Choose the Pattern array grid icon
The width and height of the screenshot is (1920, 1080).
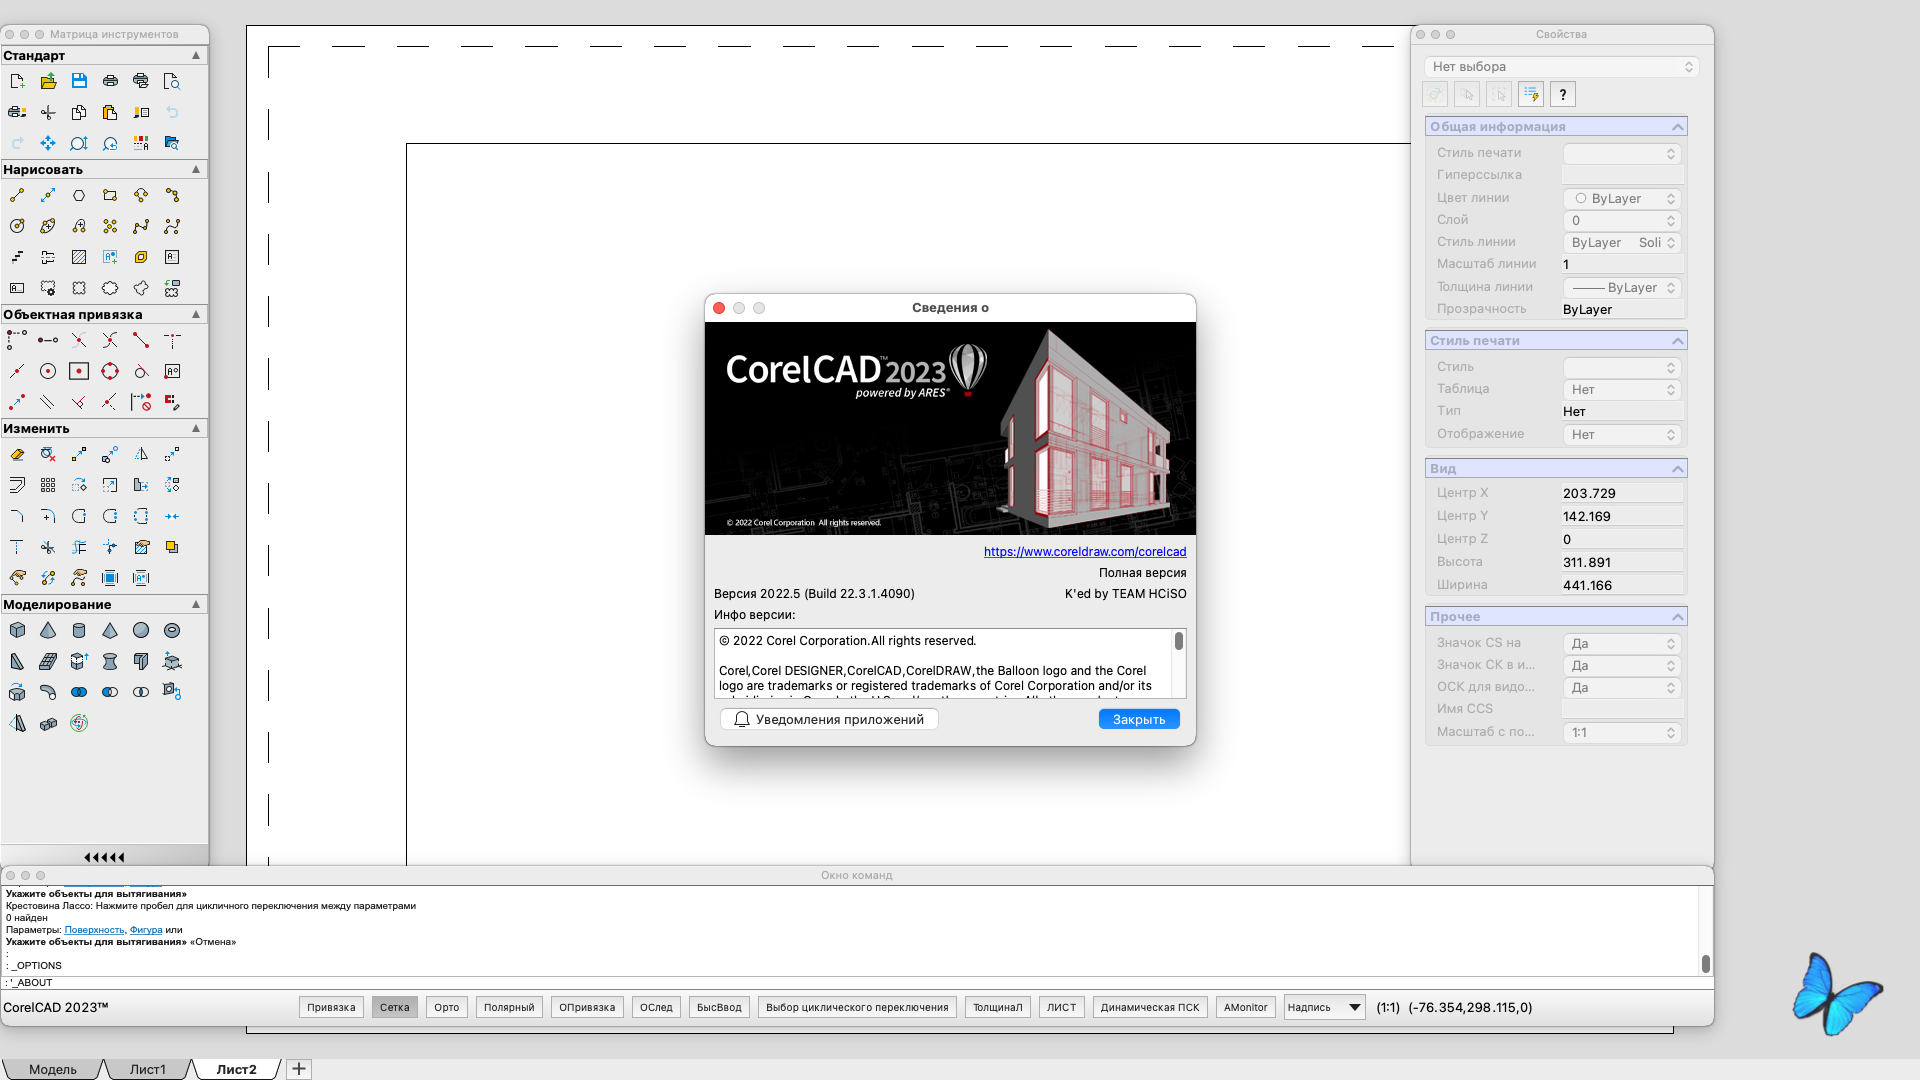pyautogui.click(x=48, y=485)
